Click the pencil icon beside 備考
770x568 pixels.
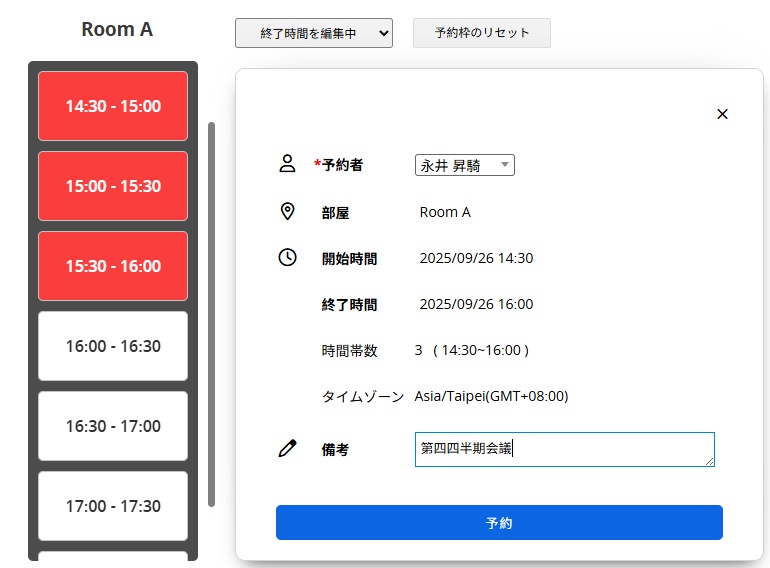pyautogui.click(x=287, y=449)
